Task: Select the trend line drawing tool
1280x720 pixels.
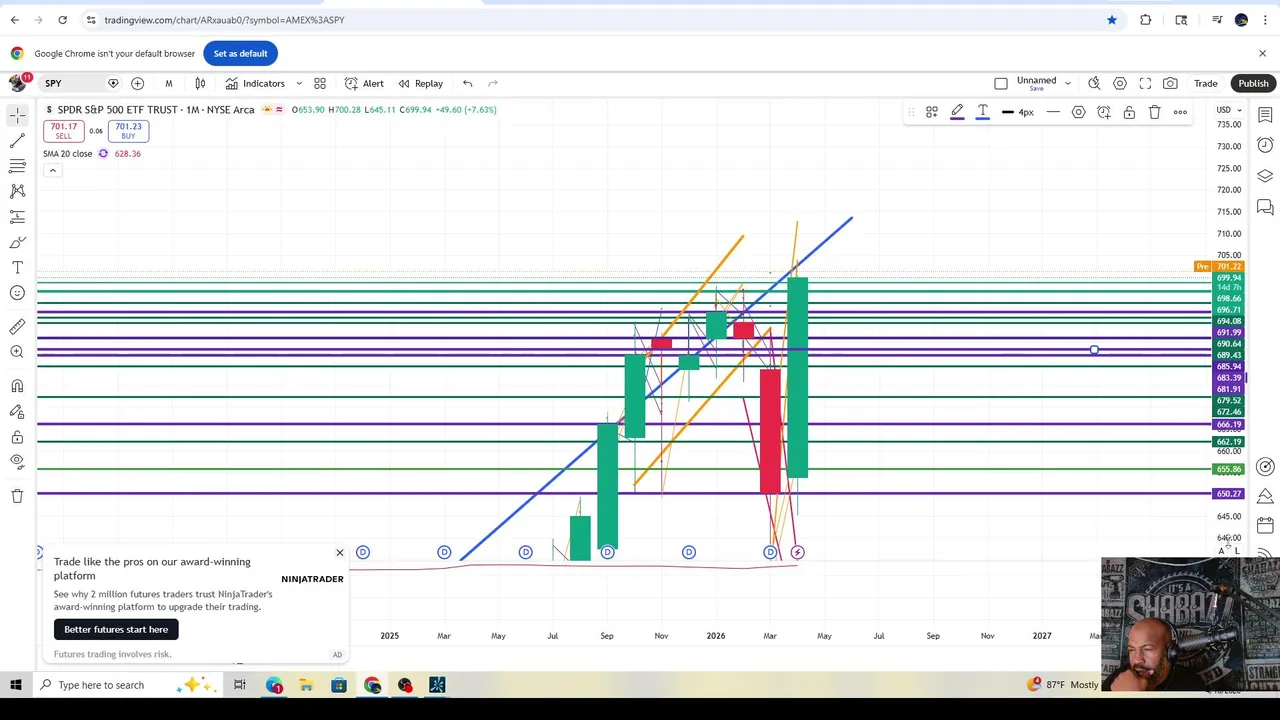Action: point(17,141)
